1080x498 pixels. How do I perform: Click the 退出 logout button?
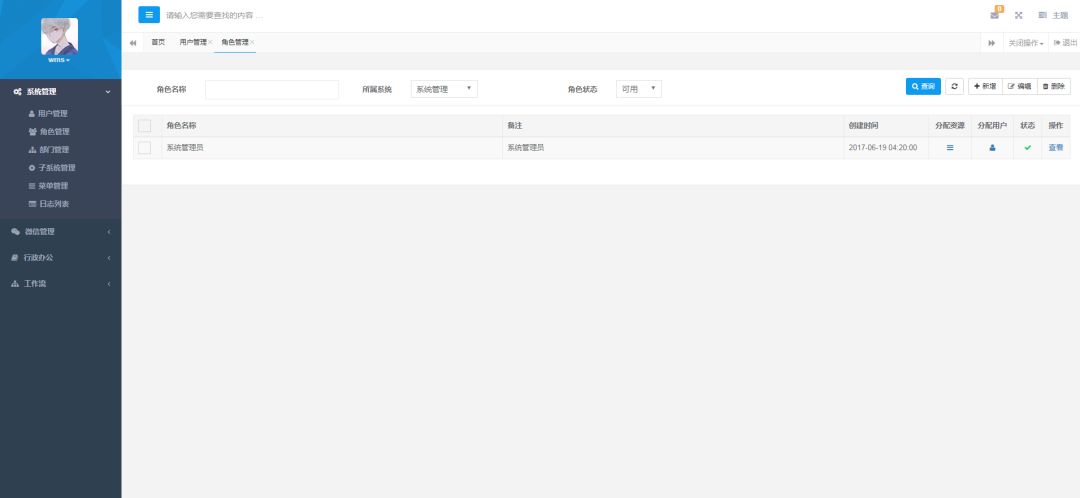[1065, 43]
